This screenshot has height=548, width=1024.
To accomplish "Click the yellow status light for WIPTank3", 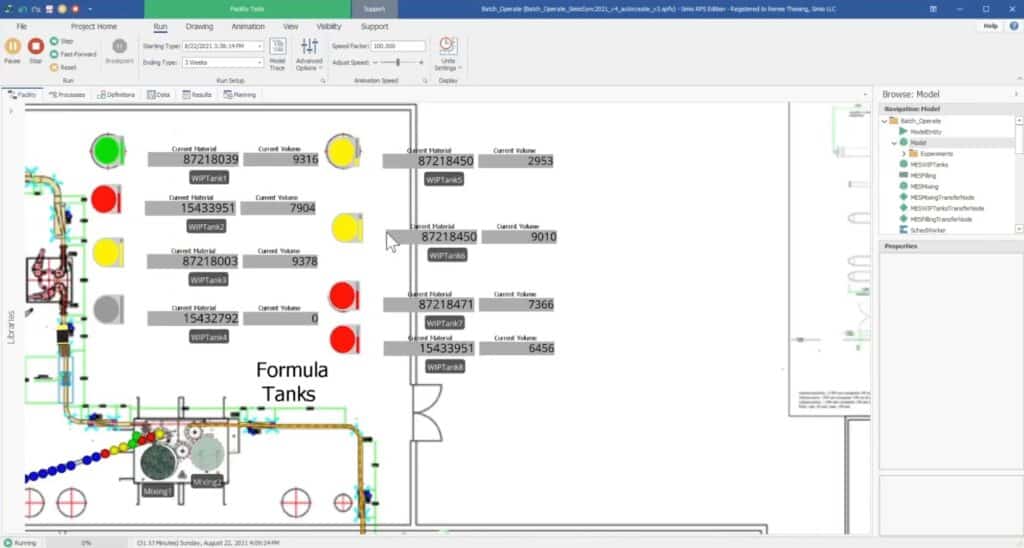I will (108, 253).
